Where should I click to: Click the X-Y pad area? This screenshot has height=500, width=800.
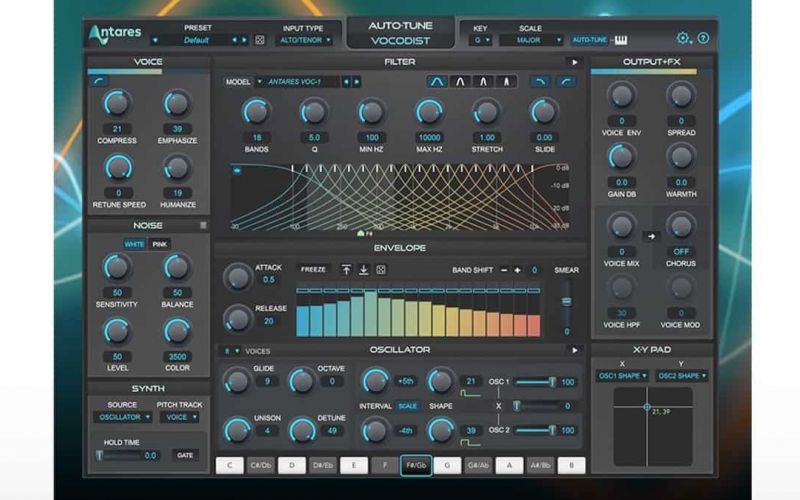pos(652,425)
